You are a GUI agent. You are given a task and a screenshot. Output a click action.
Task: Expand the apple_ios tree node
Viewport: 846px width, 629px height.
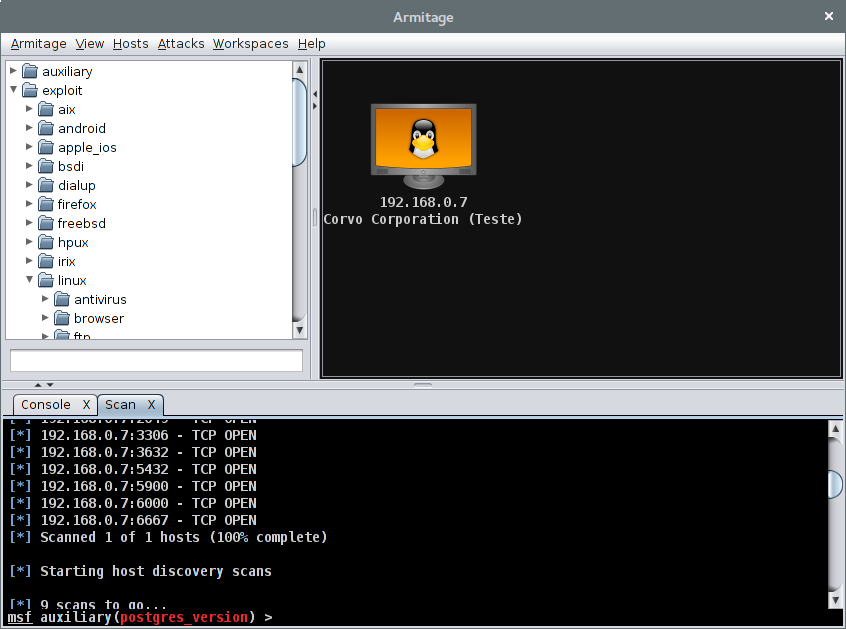coord(29,147)
